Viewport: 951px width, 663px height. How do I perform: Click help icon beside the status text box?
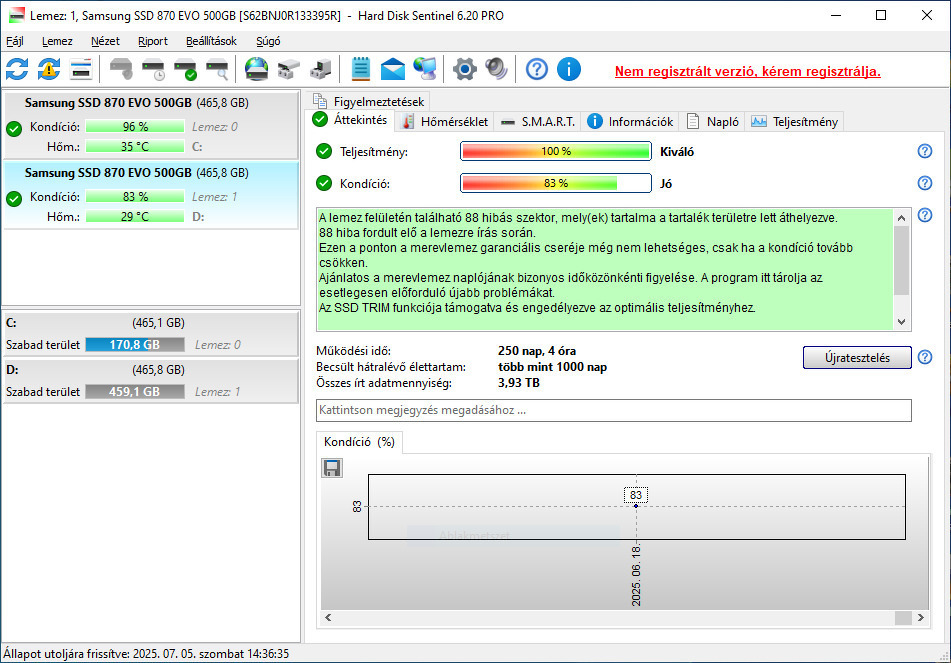pos(925,215)
